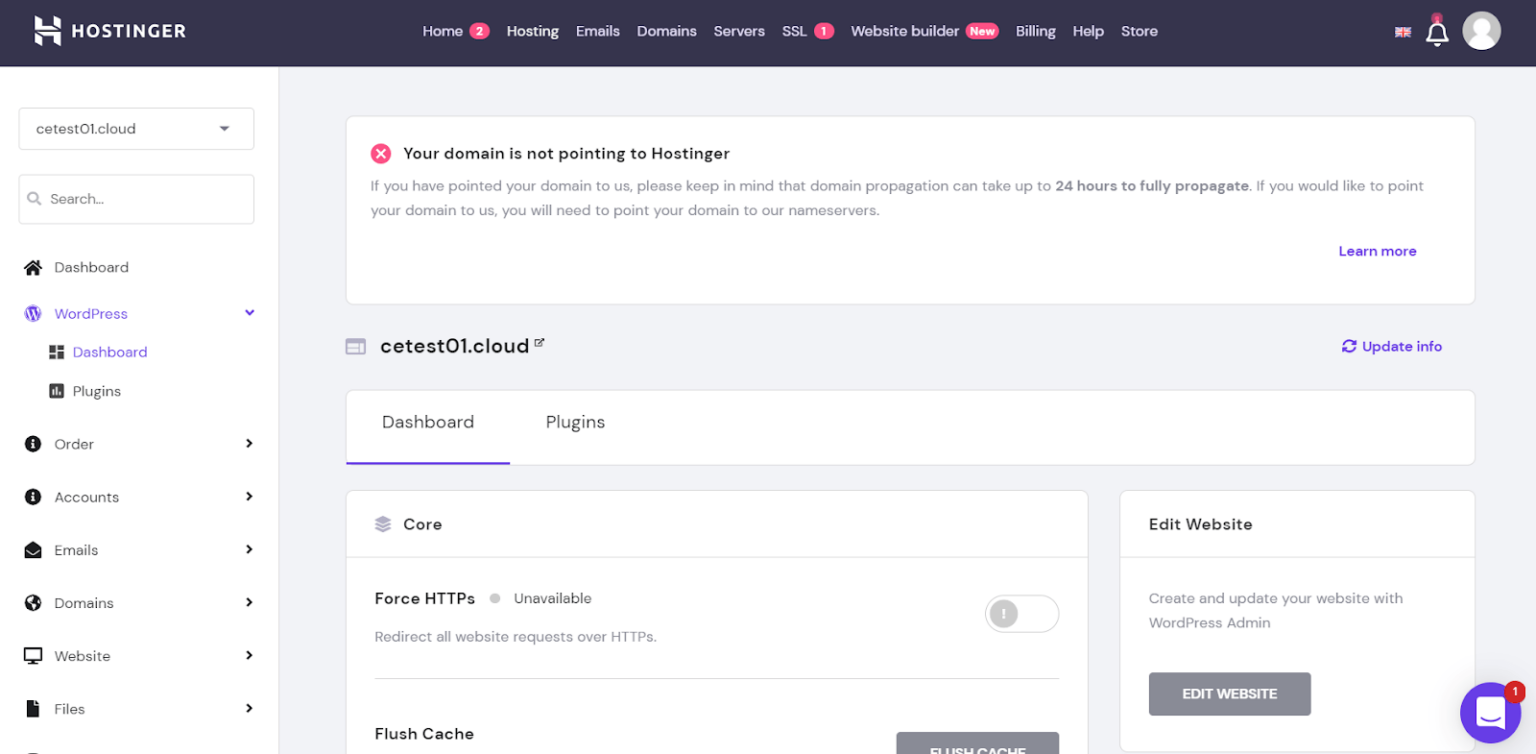This screenshot has width=1536, height=754.
Task: Expand the Domains sidebar section
Action: [x=249, y=603]
